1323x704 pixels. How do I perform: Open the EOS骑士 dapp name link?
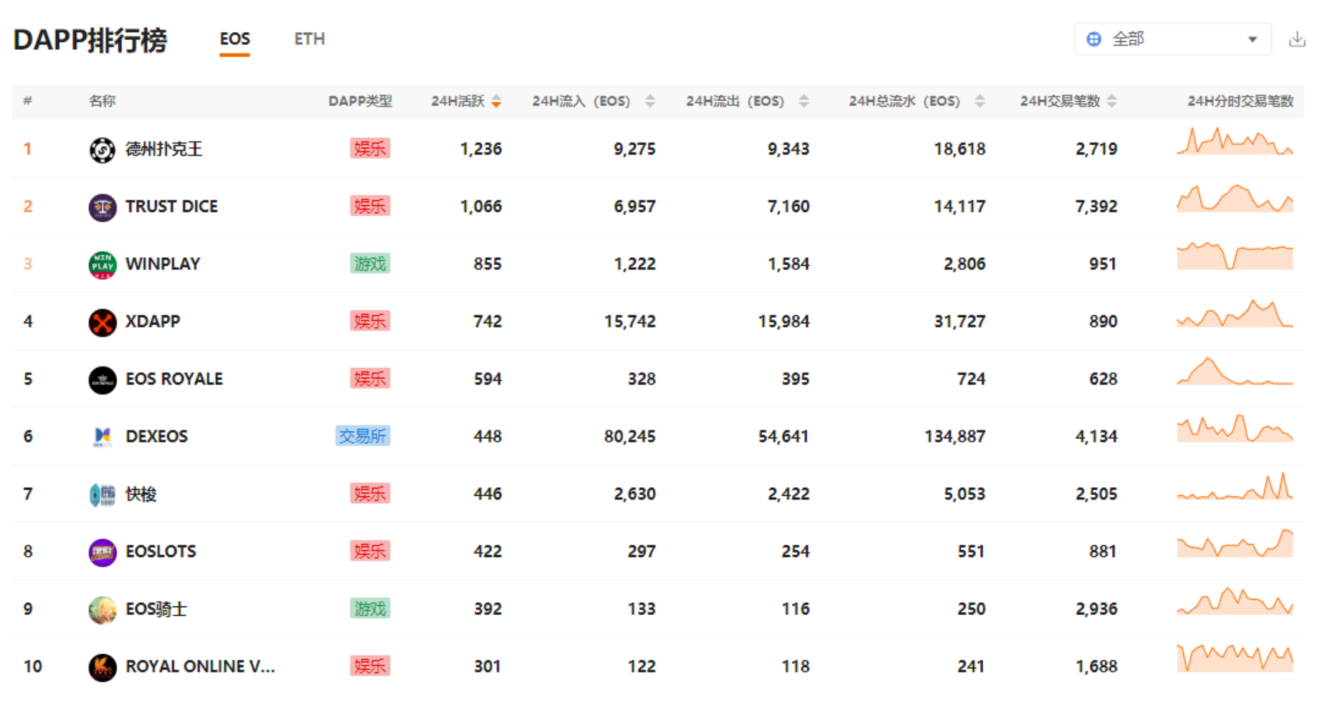click(x=156, y=609)
